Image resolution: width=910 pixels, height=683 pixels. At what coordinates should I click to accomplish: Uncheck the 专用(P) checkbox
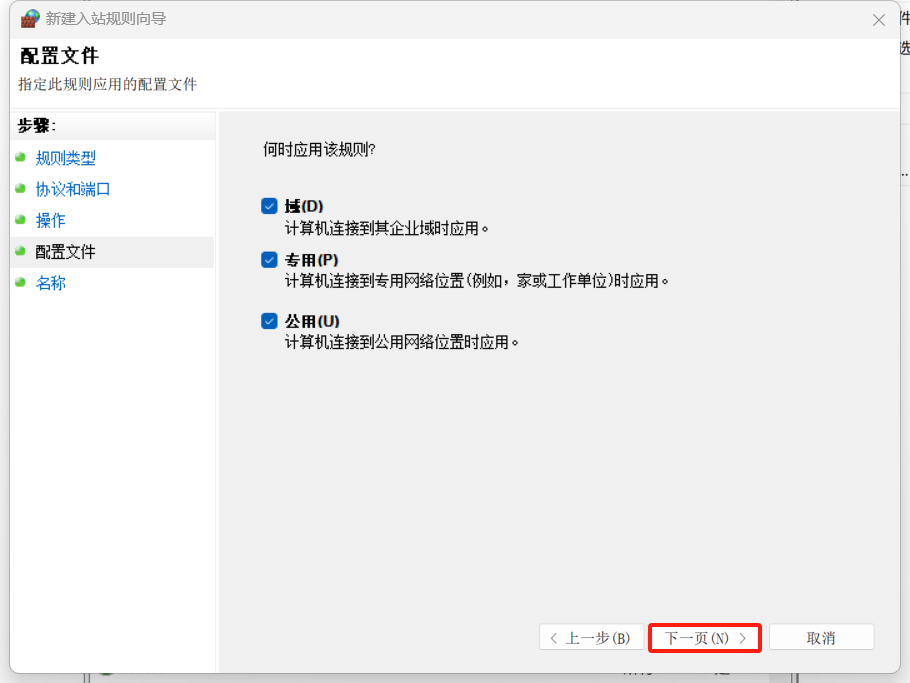(269, 259)
